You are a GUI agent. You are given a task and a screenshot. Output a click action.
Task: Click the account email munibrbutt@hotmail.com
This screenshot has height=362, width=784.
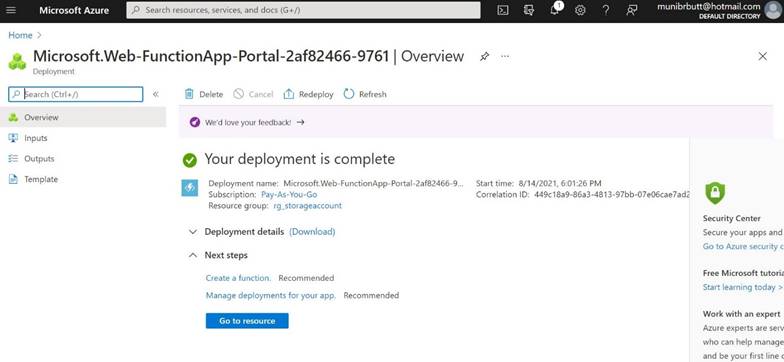pos(708,6)
